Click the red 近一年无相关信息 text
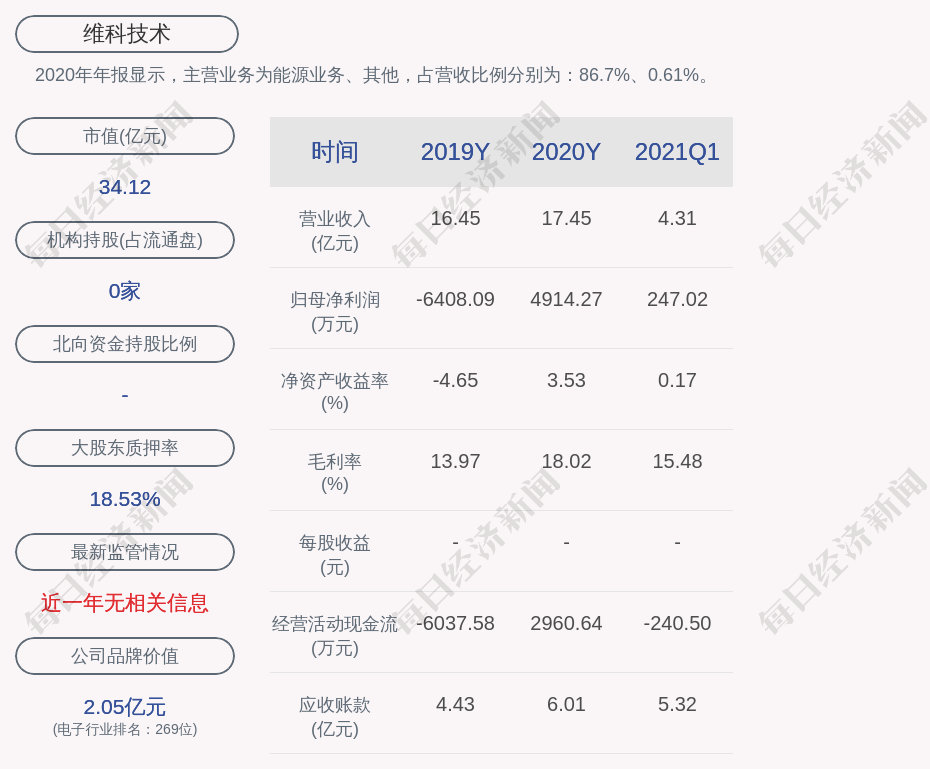Image resolution: width=930 pixels, height=769 pixels. coord(124,604)
